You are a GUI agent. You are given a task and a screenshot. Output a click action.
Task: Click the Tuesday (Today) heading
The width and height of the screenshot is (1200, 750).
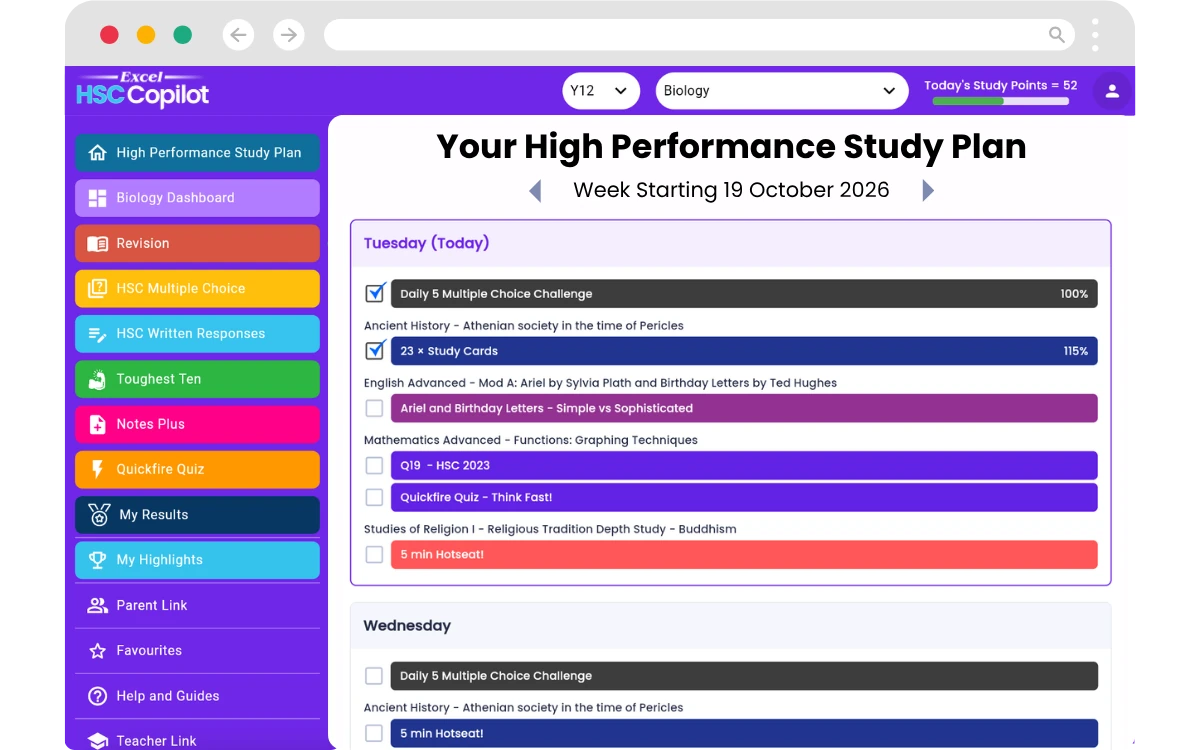click(x=426, y=243)
